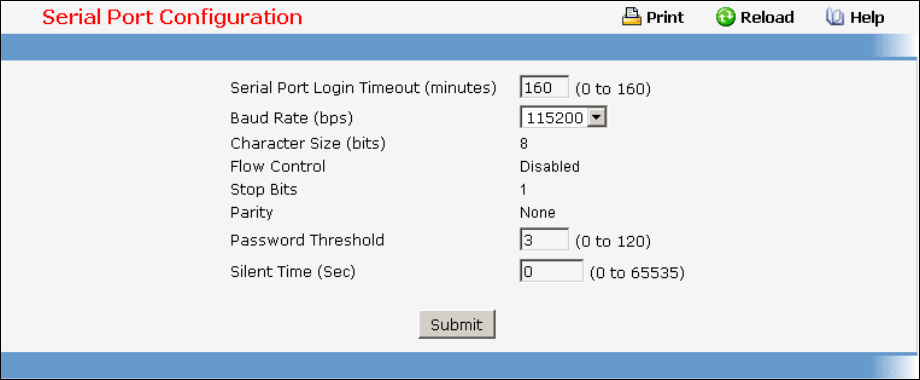The height and width of the screenshot is (380, 920).
Task: Click the Password Threshold label
Action: click(307, 240)
